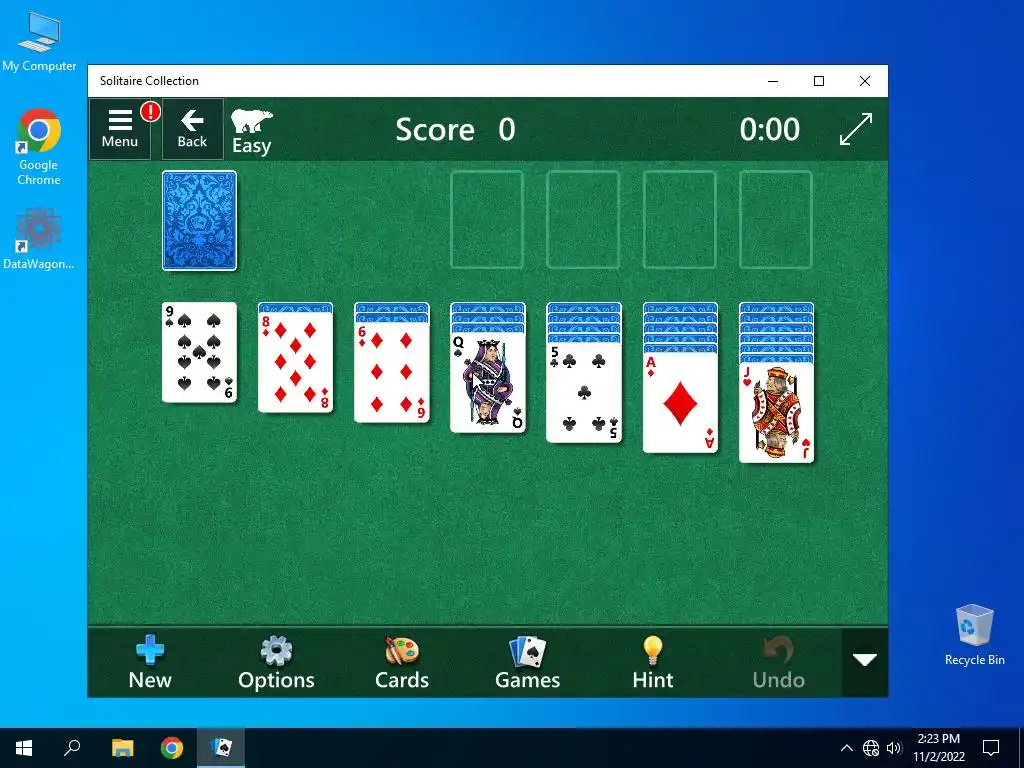The height and width of the screenshot is (768, 1024).
Task: Start a New game with plus icon
Action: pos(150,662)
